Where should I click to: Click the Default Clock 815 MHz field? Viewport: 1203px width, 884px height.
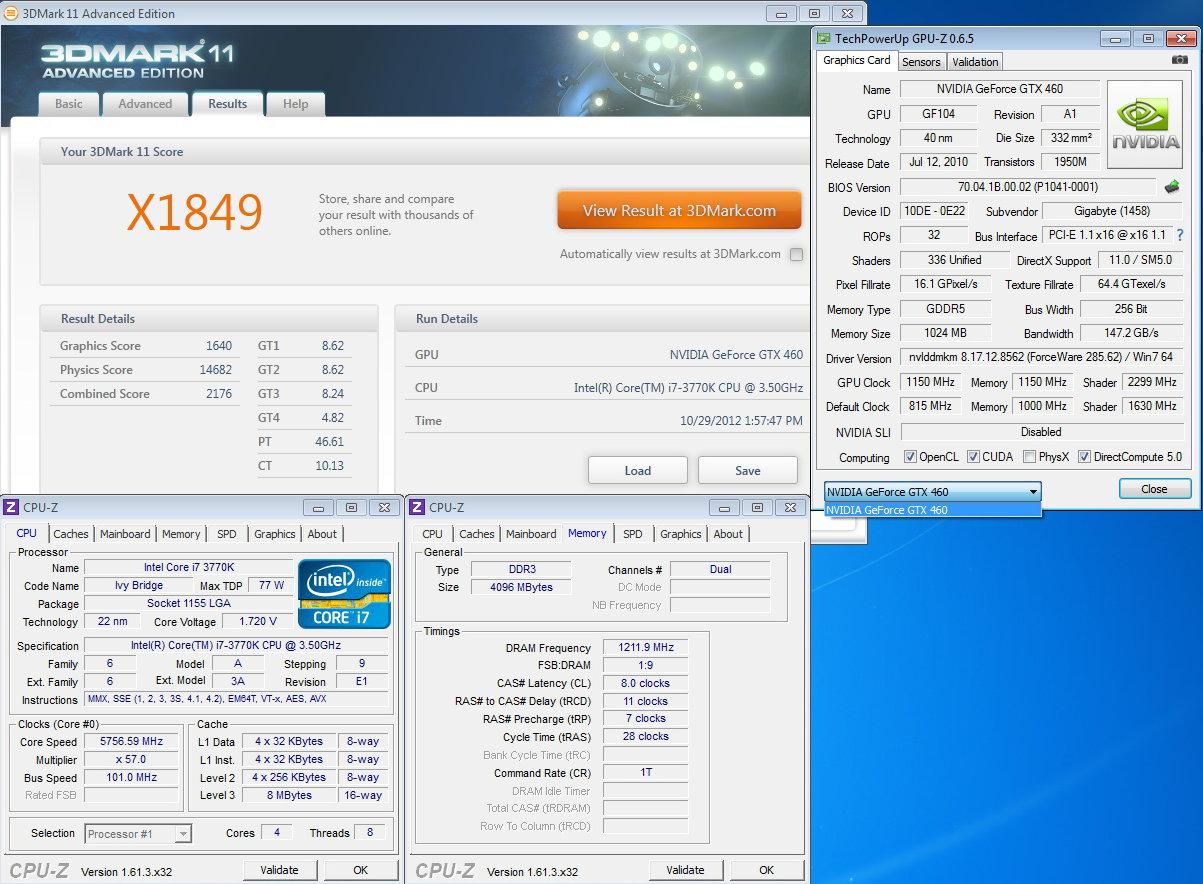tap(932, 406)
